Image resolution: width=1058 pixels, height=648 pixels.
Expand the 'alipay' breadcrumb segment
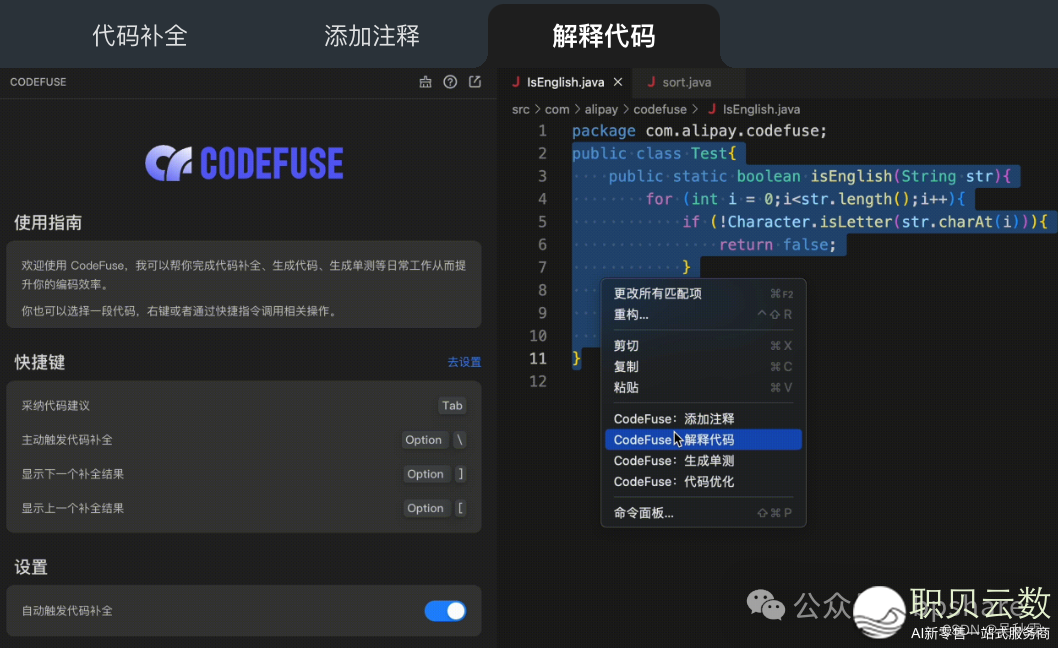click(x=601, y=109)
